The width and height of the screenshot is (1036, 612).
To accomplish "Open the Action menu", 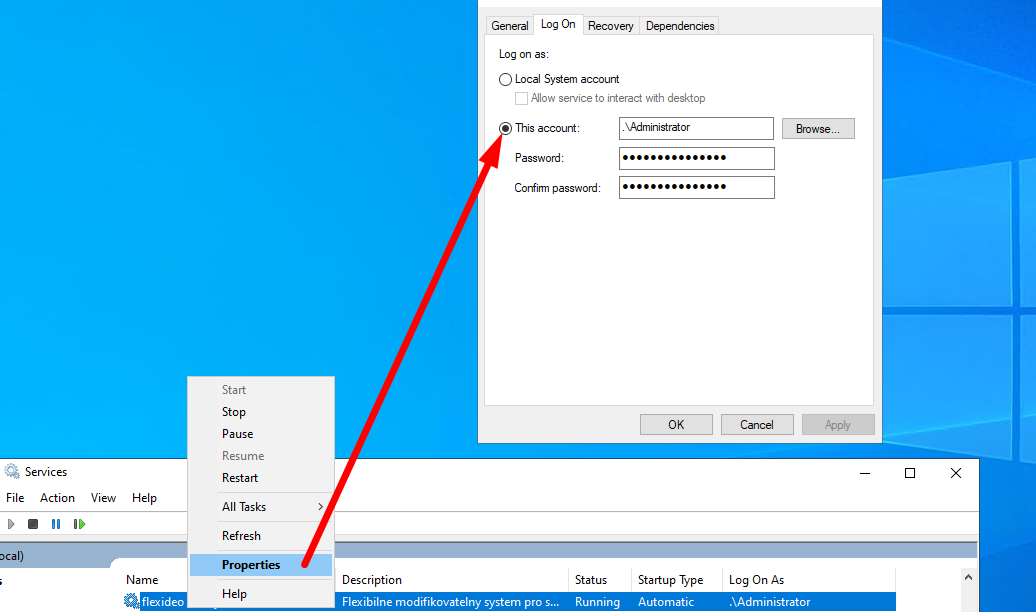I will tap(57, 498).
